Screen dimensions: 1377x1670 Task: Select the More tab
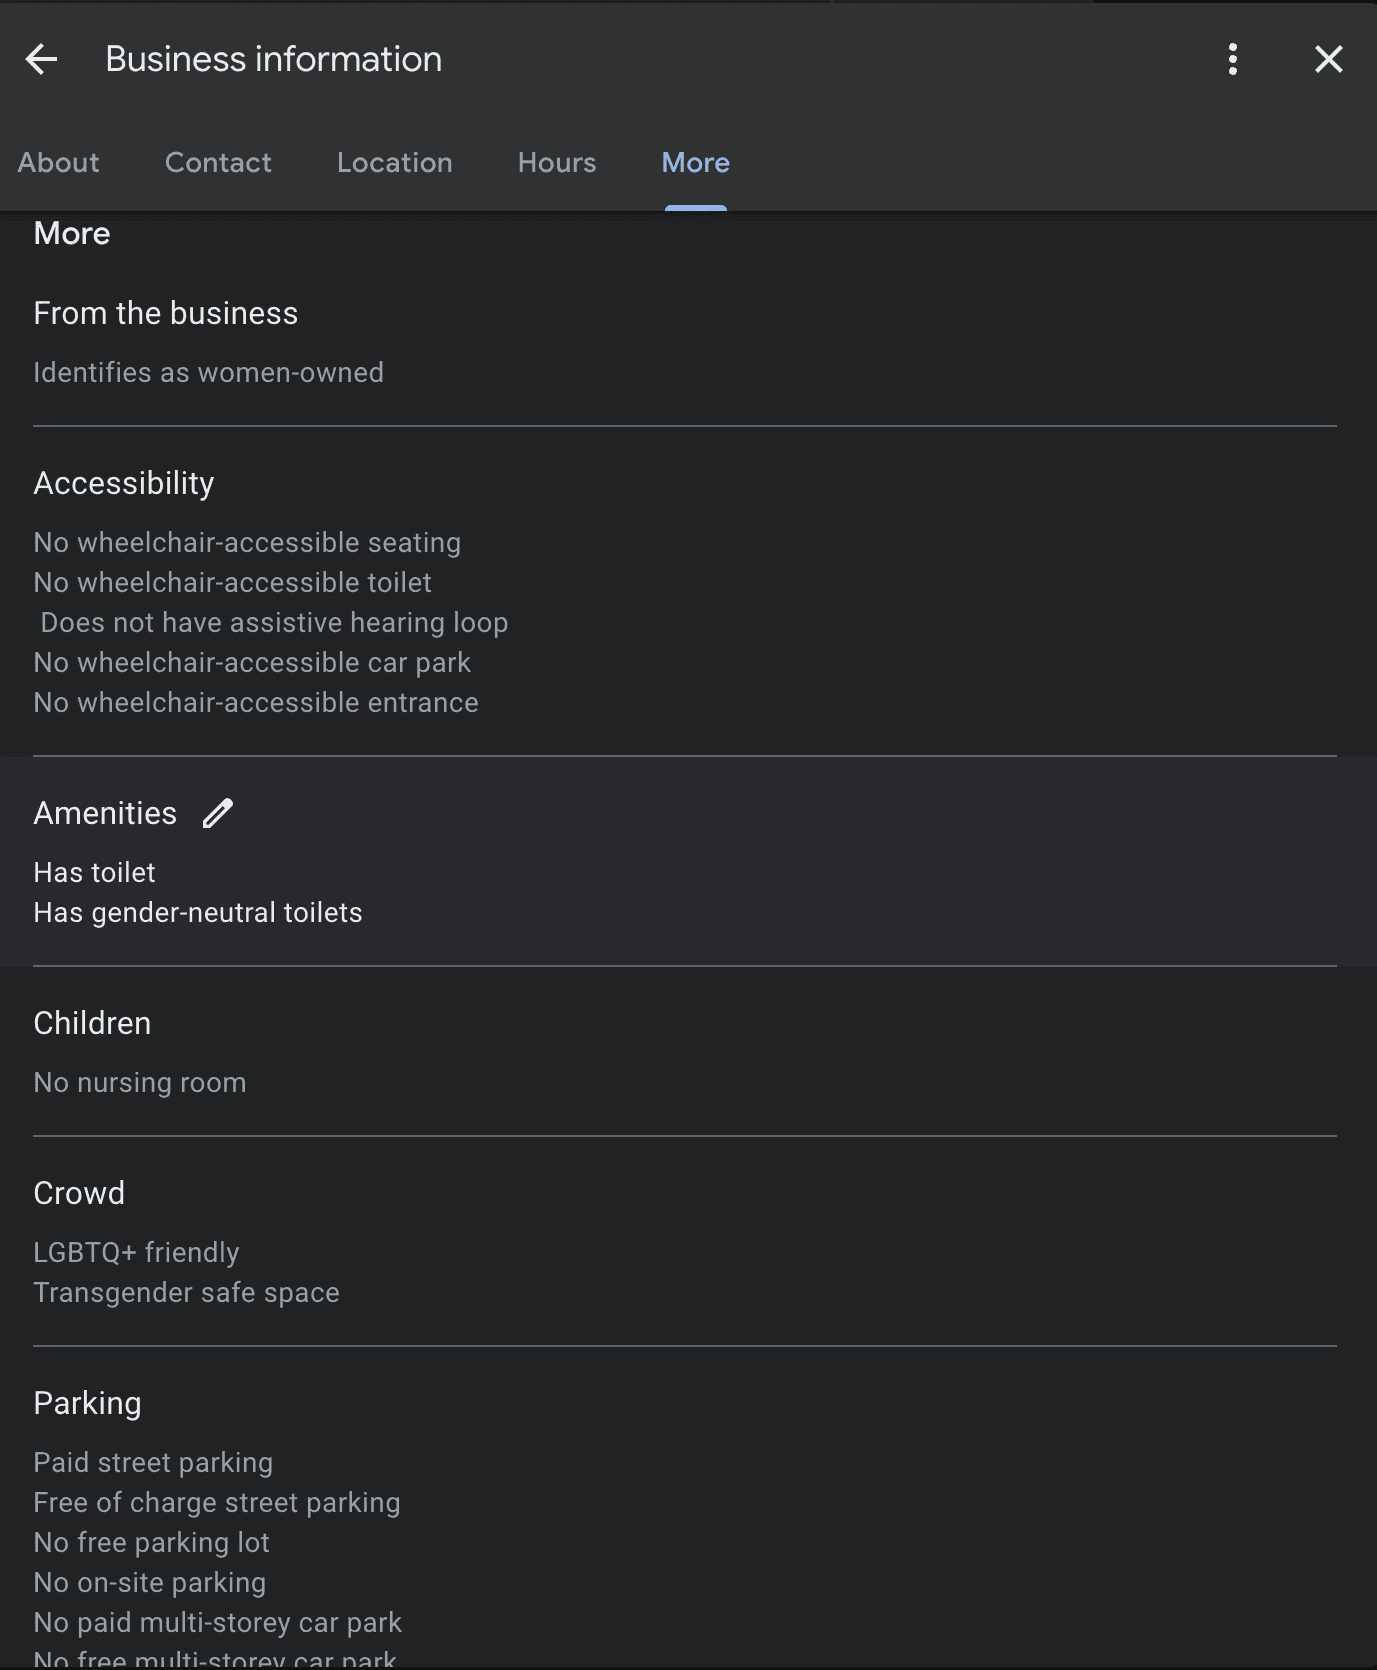(x=695, y=163)
